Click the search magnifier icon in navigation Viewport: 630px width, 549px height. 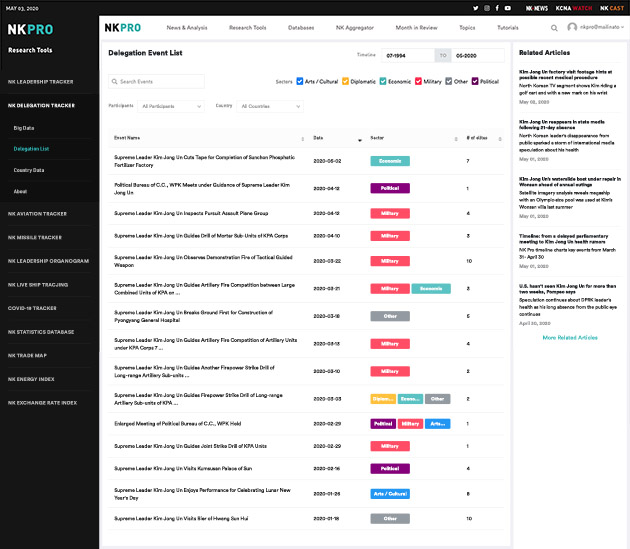pyautogui.click(x=554, y=28)
